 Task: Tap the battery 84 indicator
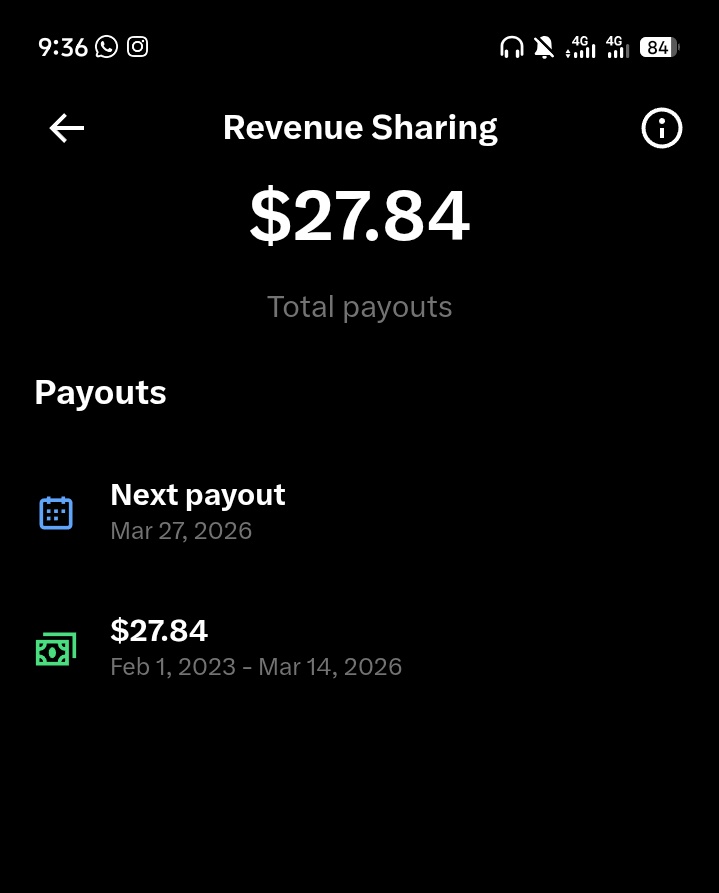659,47
